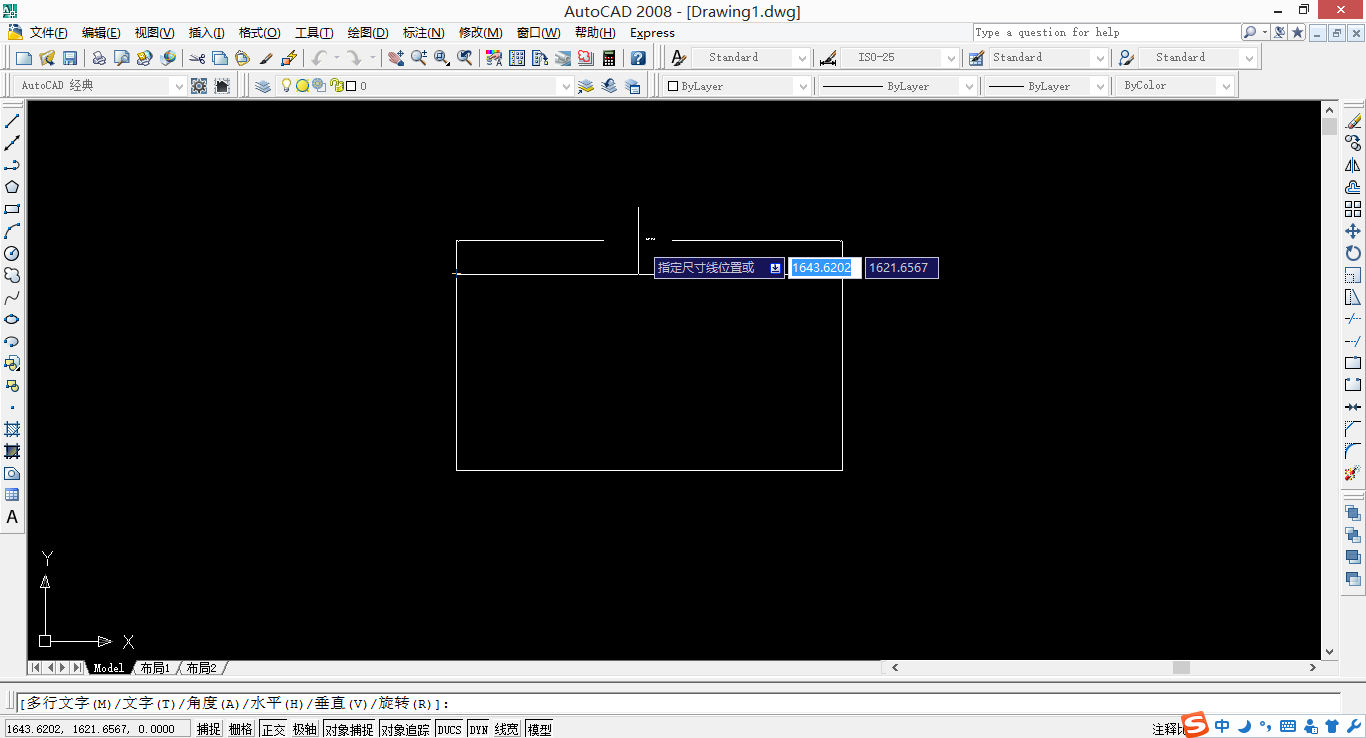The image size is (1366, 738).
Task: Open the 修改(M) menu
Action: coord(480,33)
